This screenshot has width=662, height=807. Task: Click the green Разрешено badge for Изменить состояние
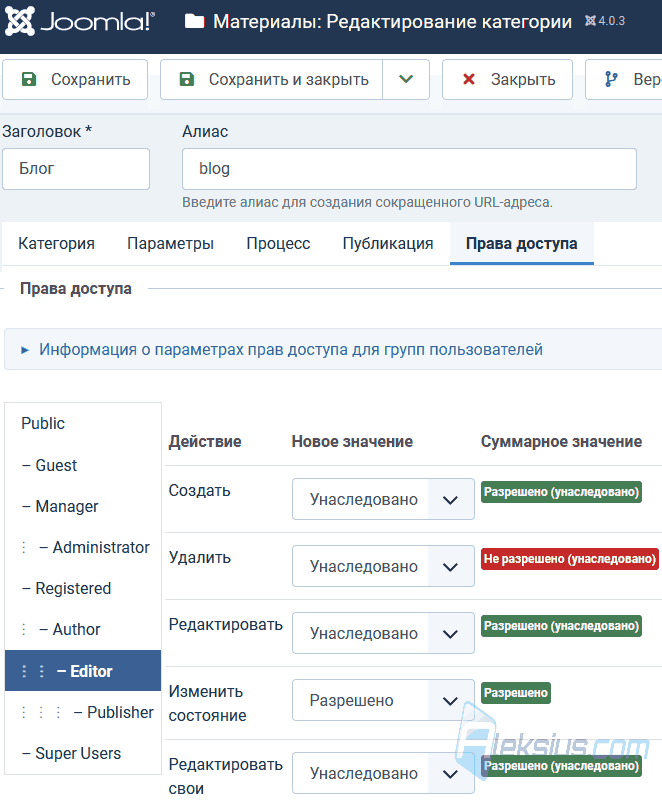pos(516,693)
